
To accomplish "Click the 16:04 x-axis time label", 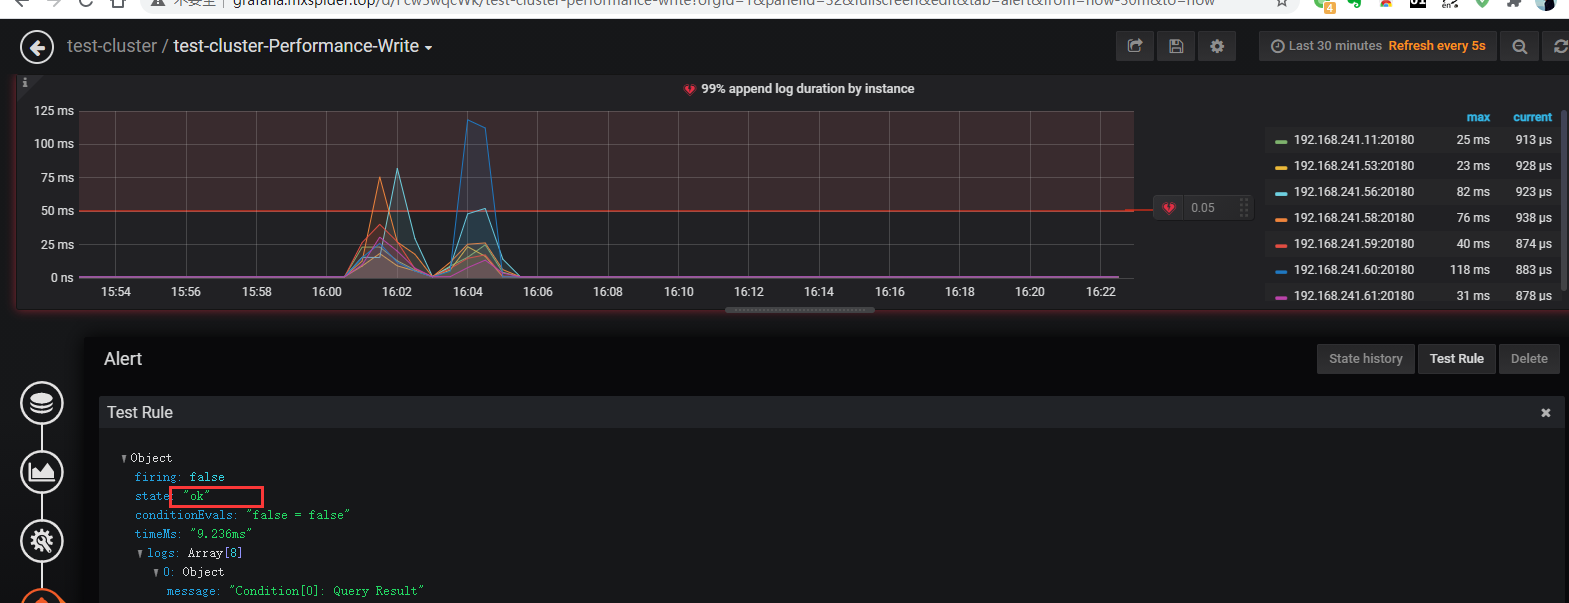I will click(468, 292).
